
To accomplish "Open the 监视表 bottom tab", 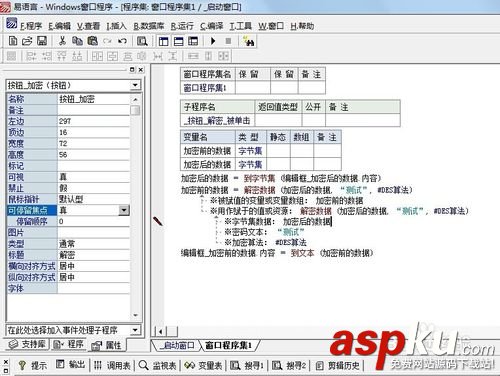I will [x=157, y=365].
